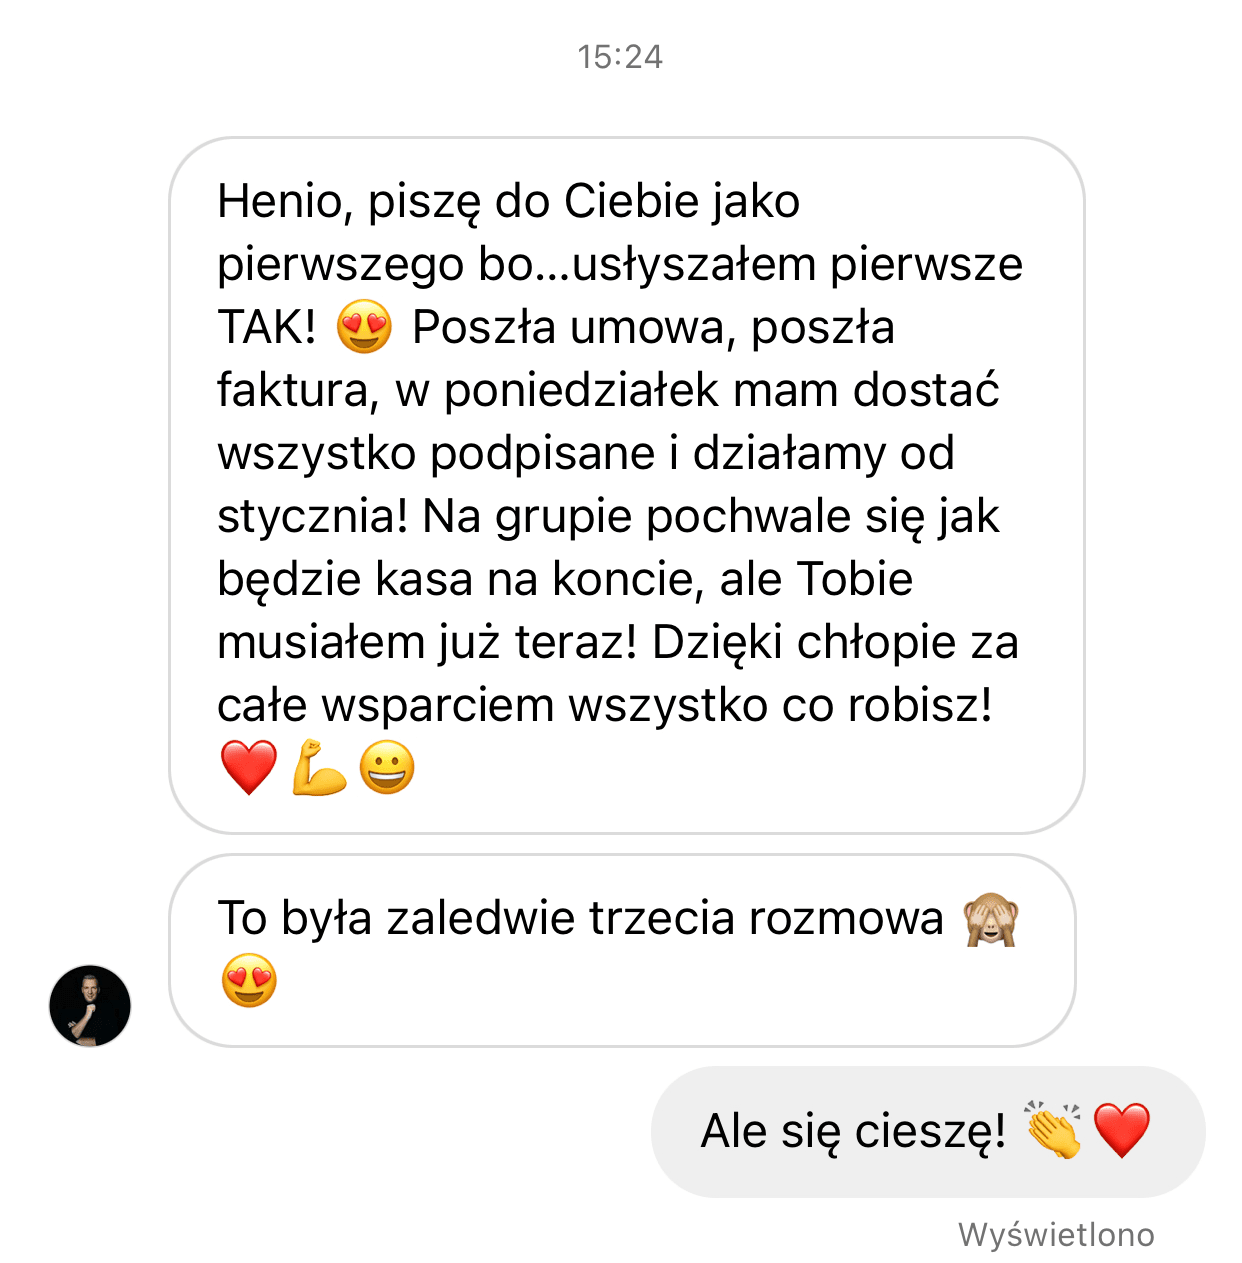The height and width of the screenshot is (1263, 1242).
Task: Click the Wyświetlono seen status
Action: click(1056, 1235)
